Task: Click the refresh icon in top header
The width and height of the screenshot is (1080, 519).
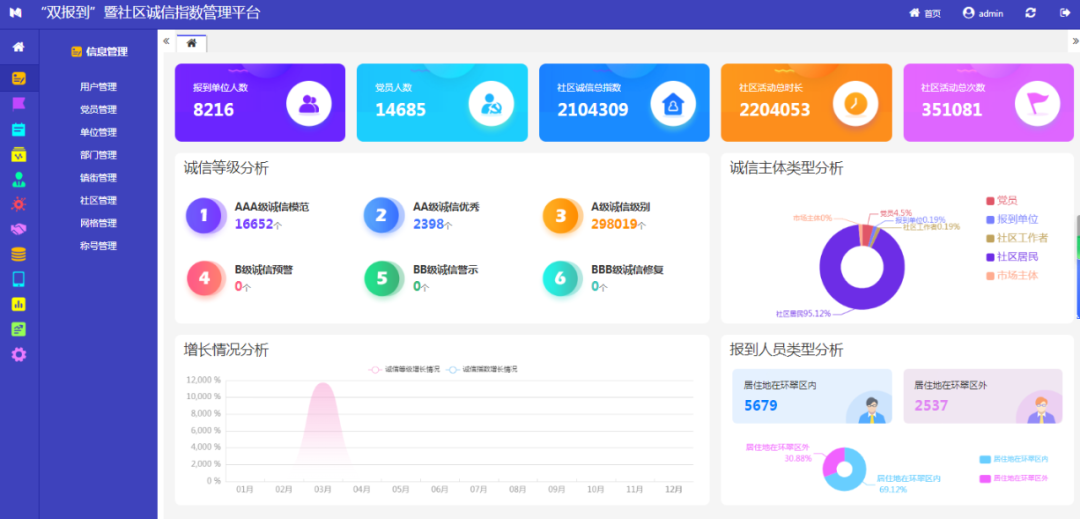Action: click(1030, 13)
